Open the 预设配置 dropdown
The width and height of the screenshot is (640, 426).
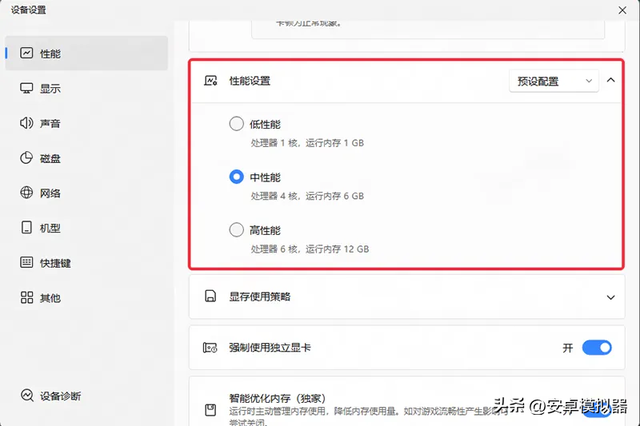point(553,80)
